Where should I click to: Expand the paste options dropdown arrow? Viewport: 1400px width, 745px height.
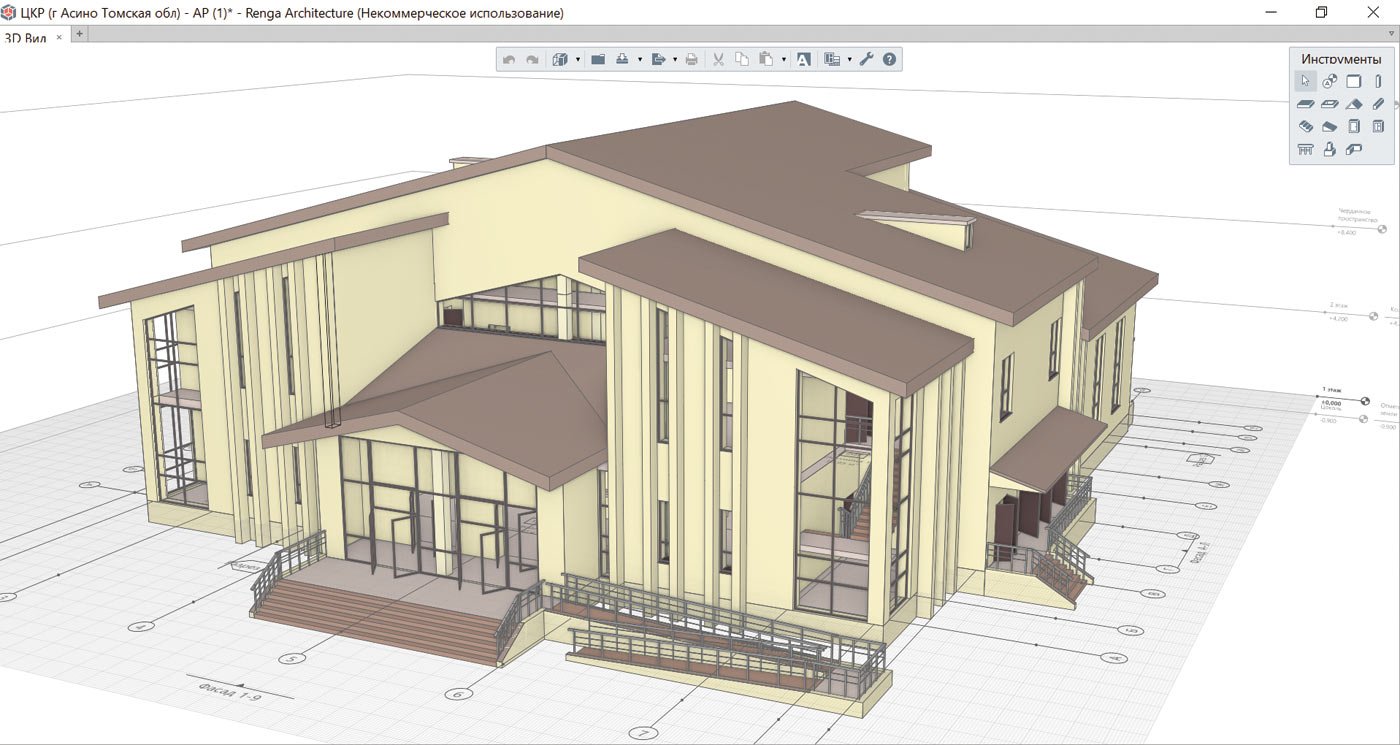[784, 60]
